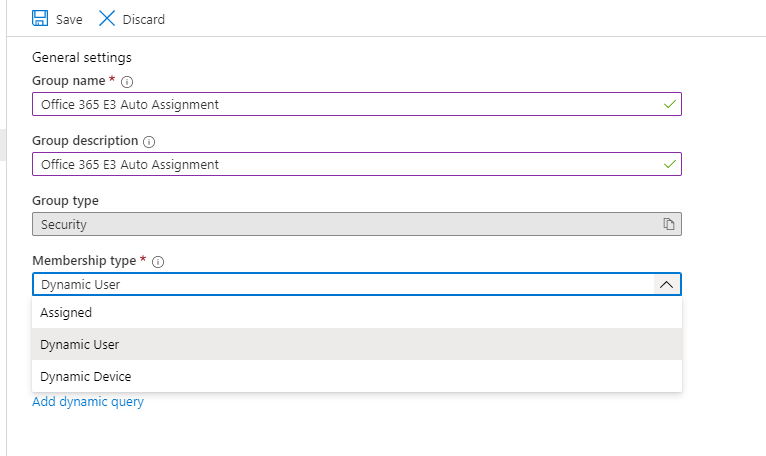Click green checkmark in Group description field
Viewport: 766px width, 456px height.
click(x=670, y=164)
